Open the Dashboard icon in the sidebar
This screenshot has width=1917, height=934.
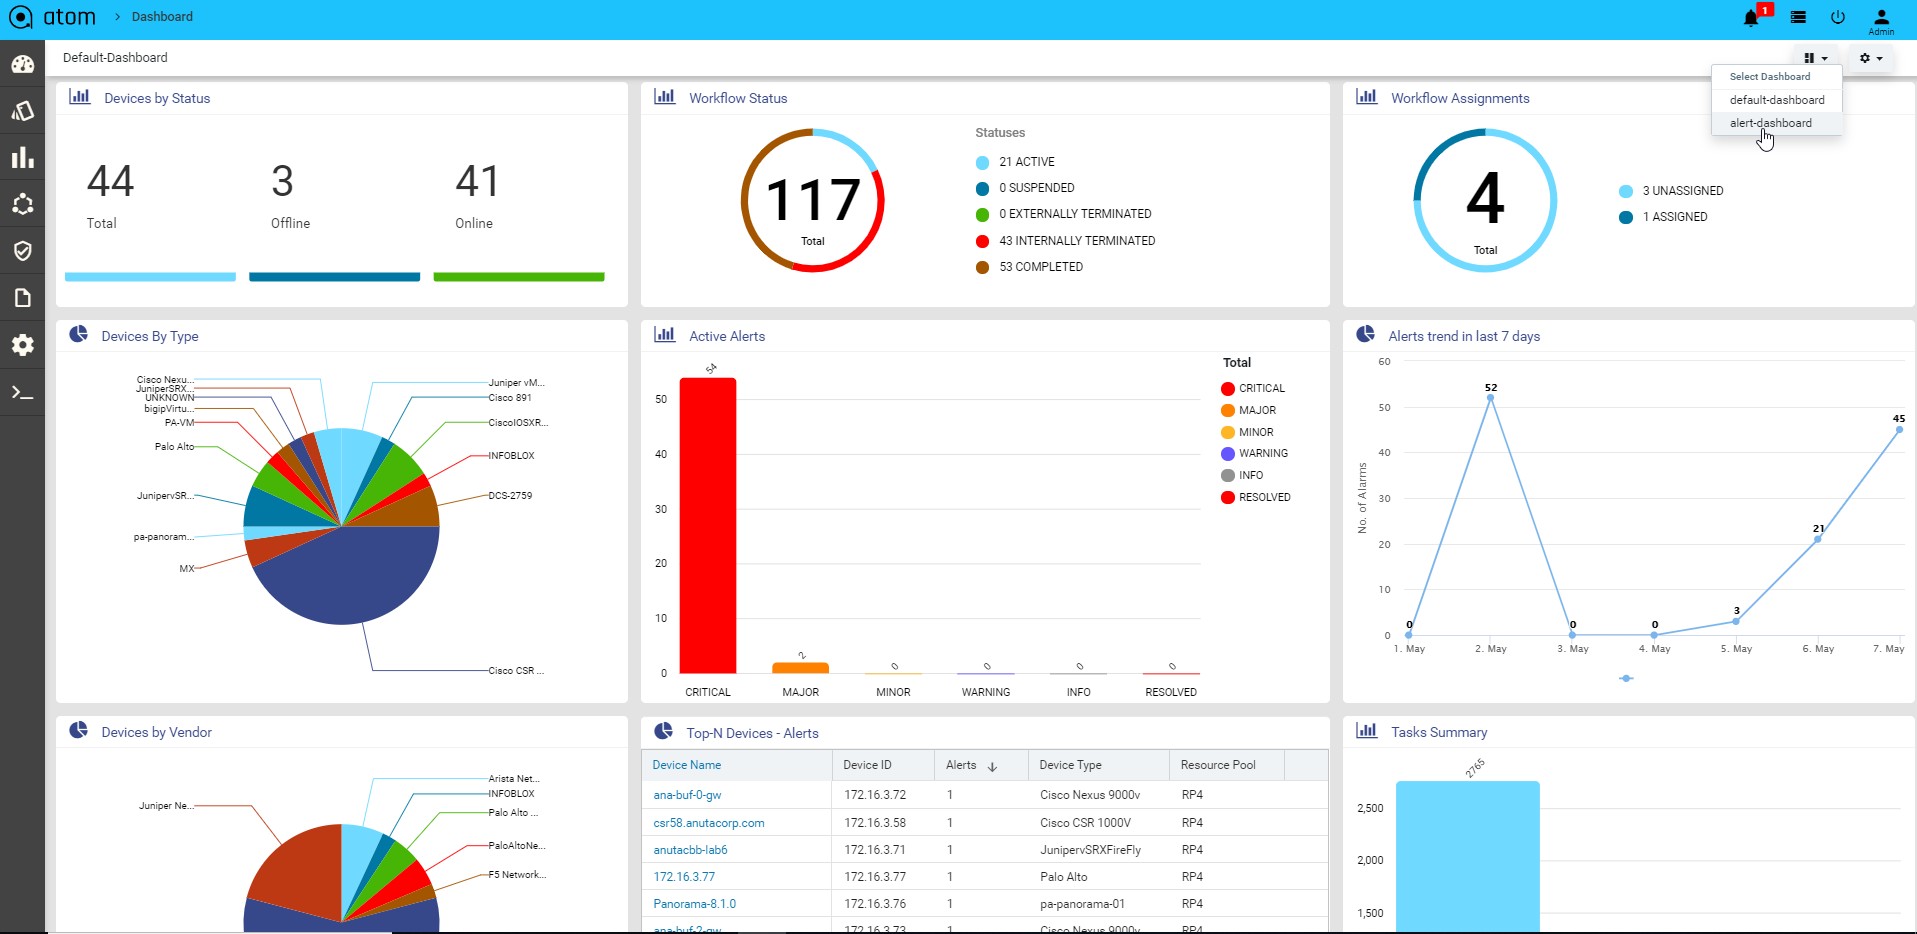click(22, 65)
